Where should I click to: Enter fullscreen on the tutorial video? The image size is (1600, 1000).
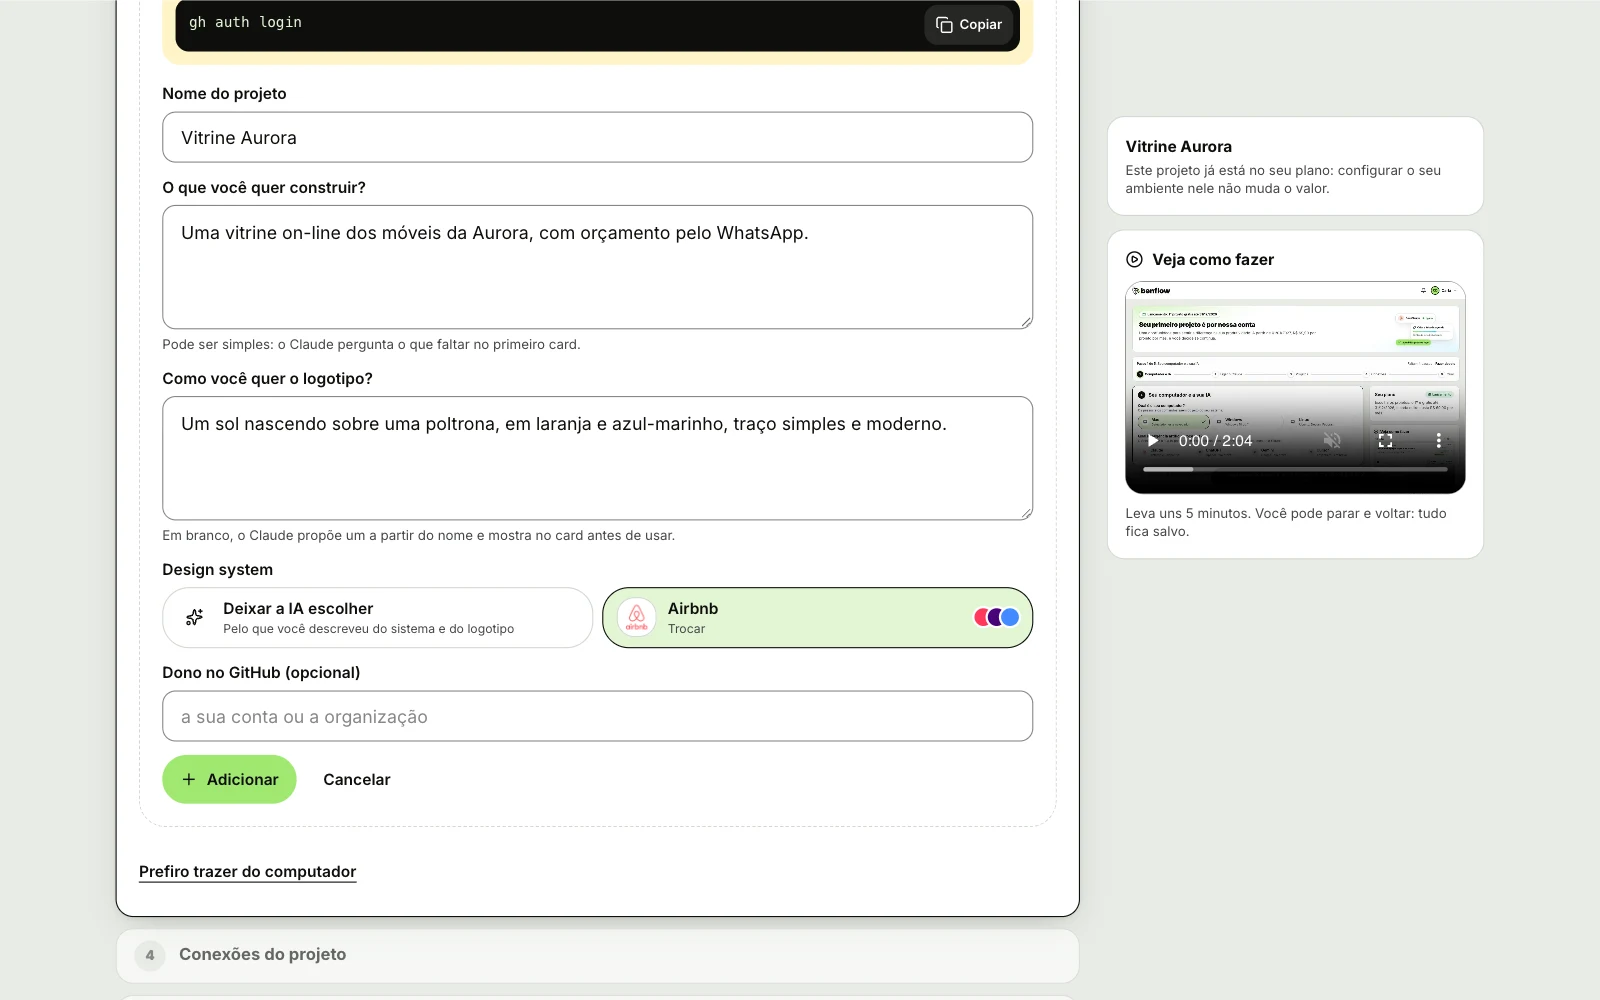point(1385,441)
